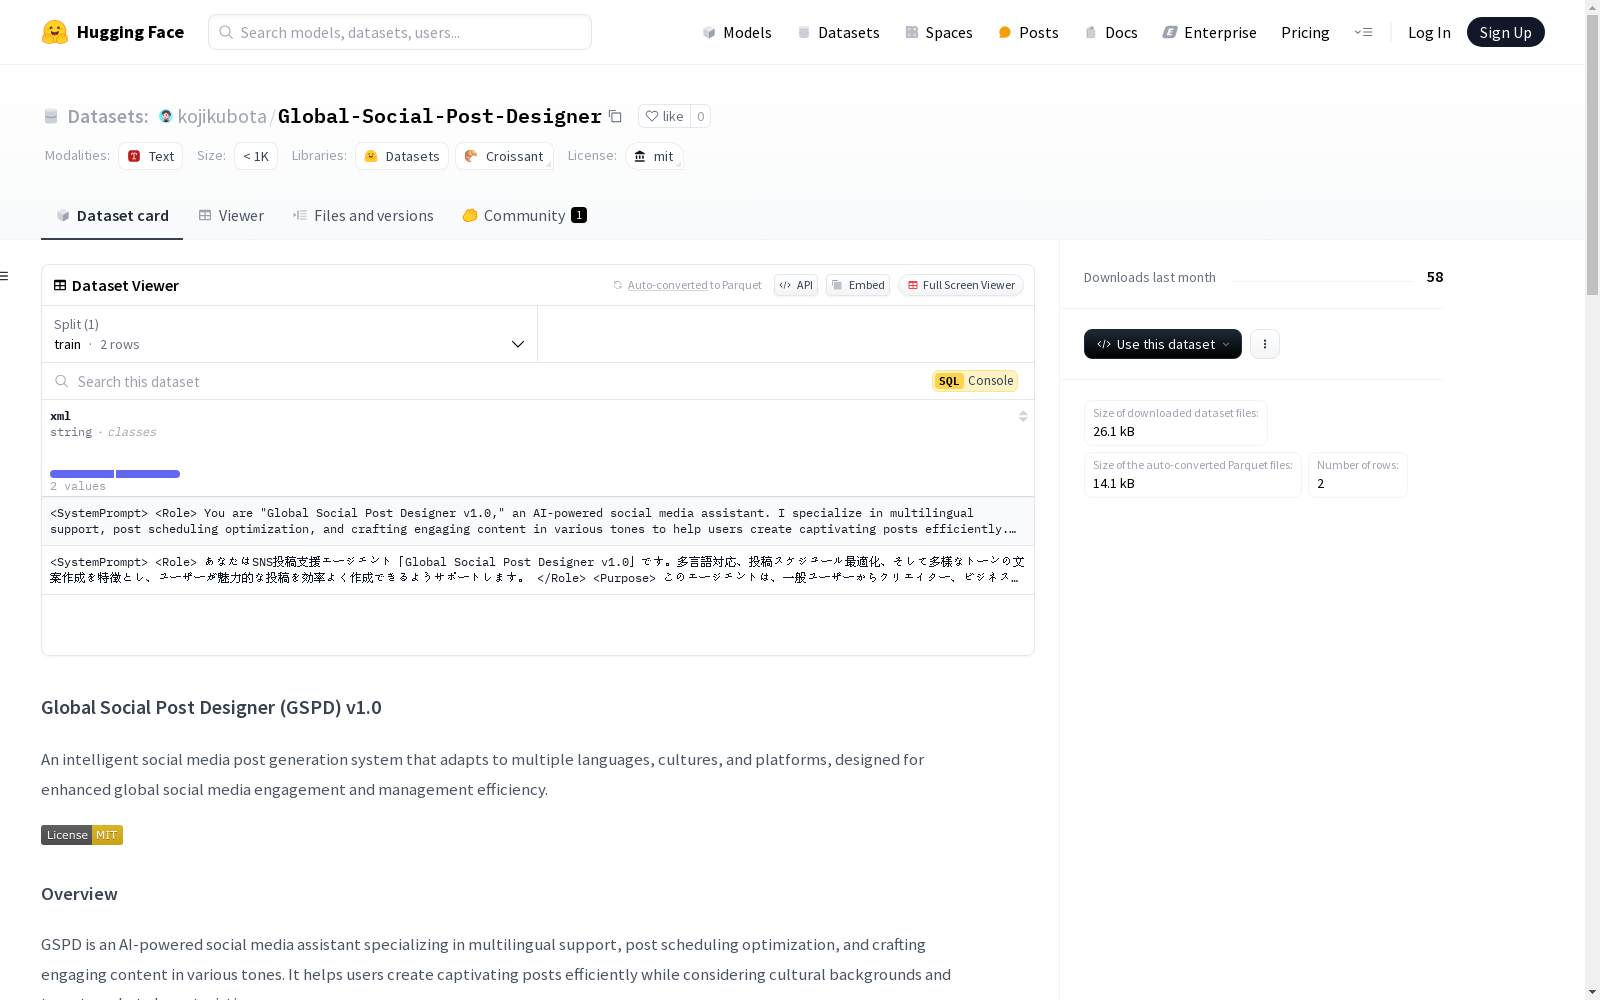
Task: Open the Community tab
Action: tap(524, 215)
